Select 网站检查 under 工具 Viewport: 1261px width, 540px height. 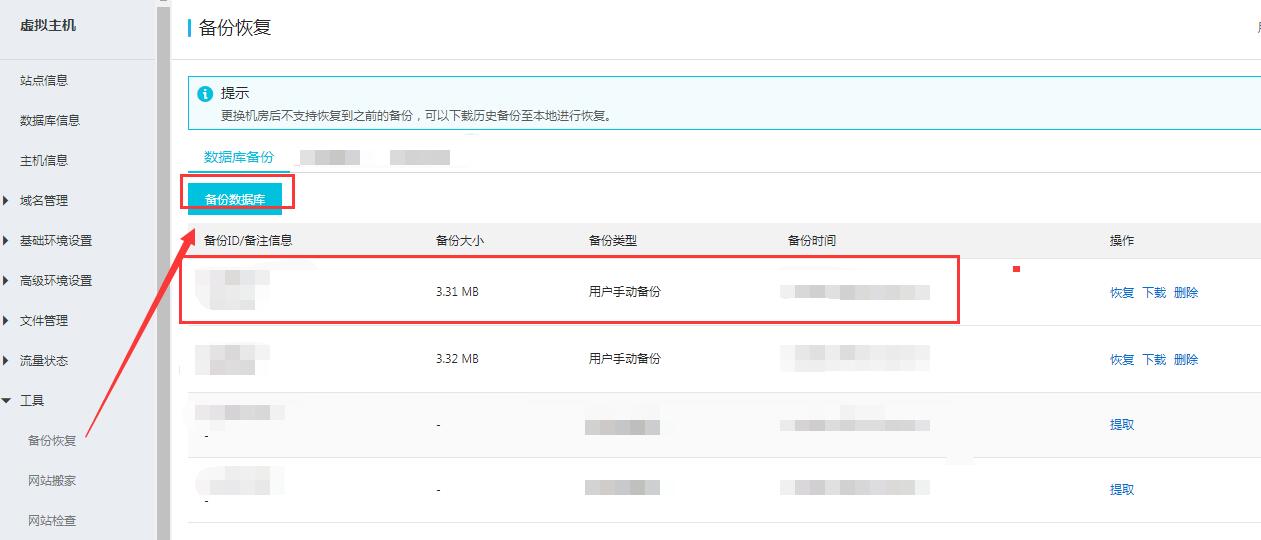tap(52, 520)
